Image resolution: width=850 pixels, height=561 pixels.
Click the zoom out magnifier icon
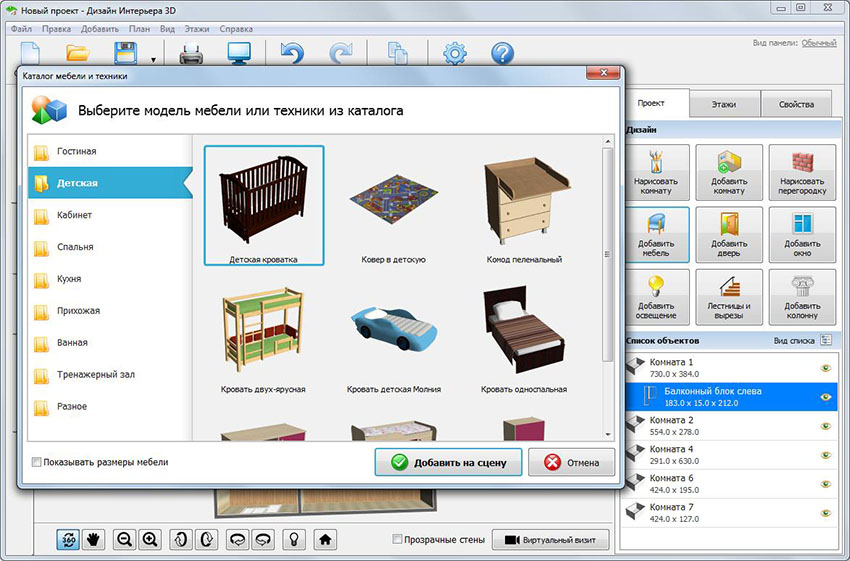125,539
